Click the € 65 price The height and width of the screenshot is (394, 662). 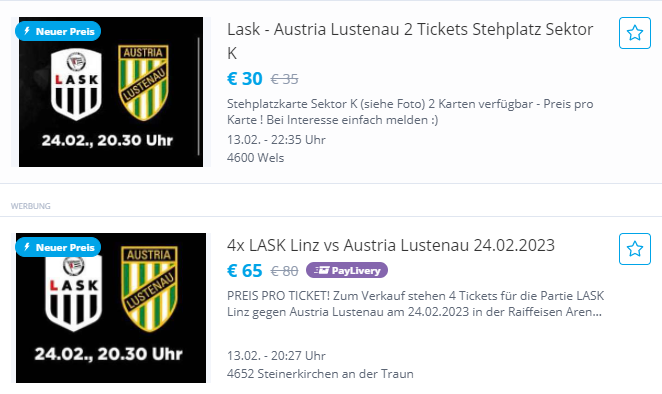pyautogui.click(x=244, y=271)
